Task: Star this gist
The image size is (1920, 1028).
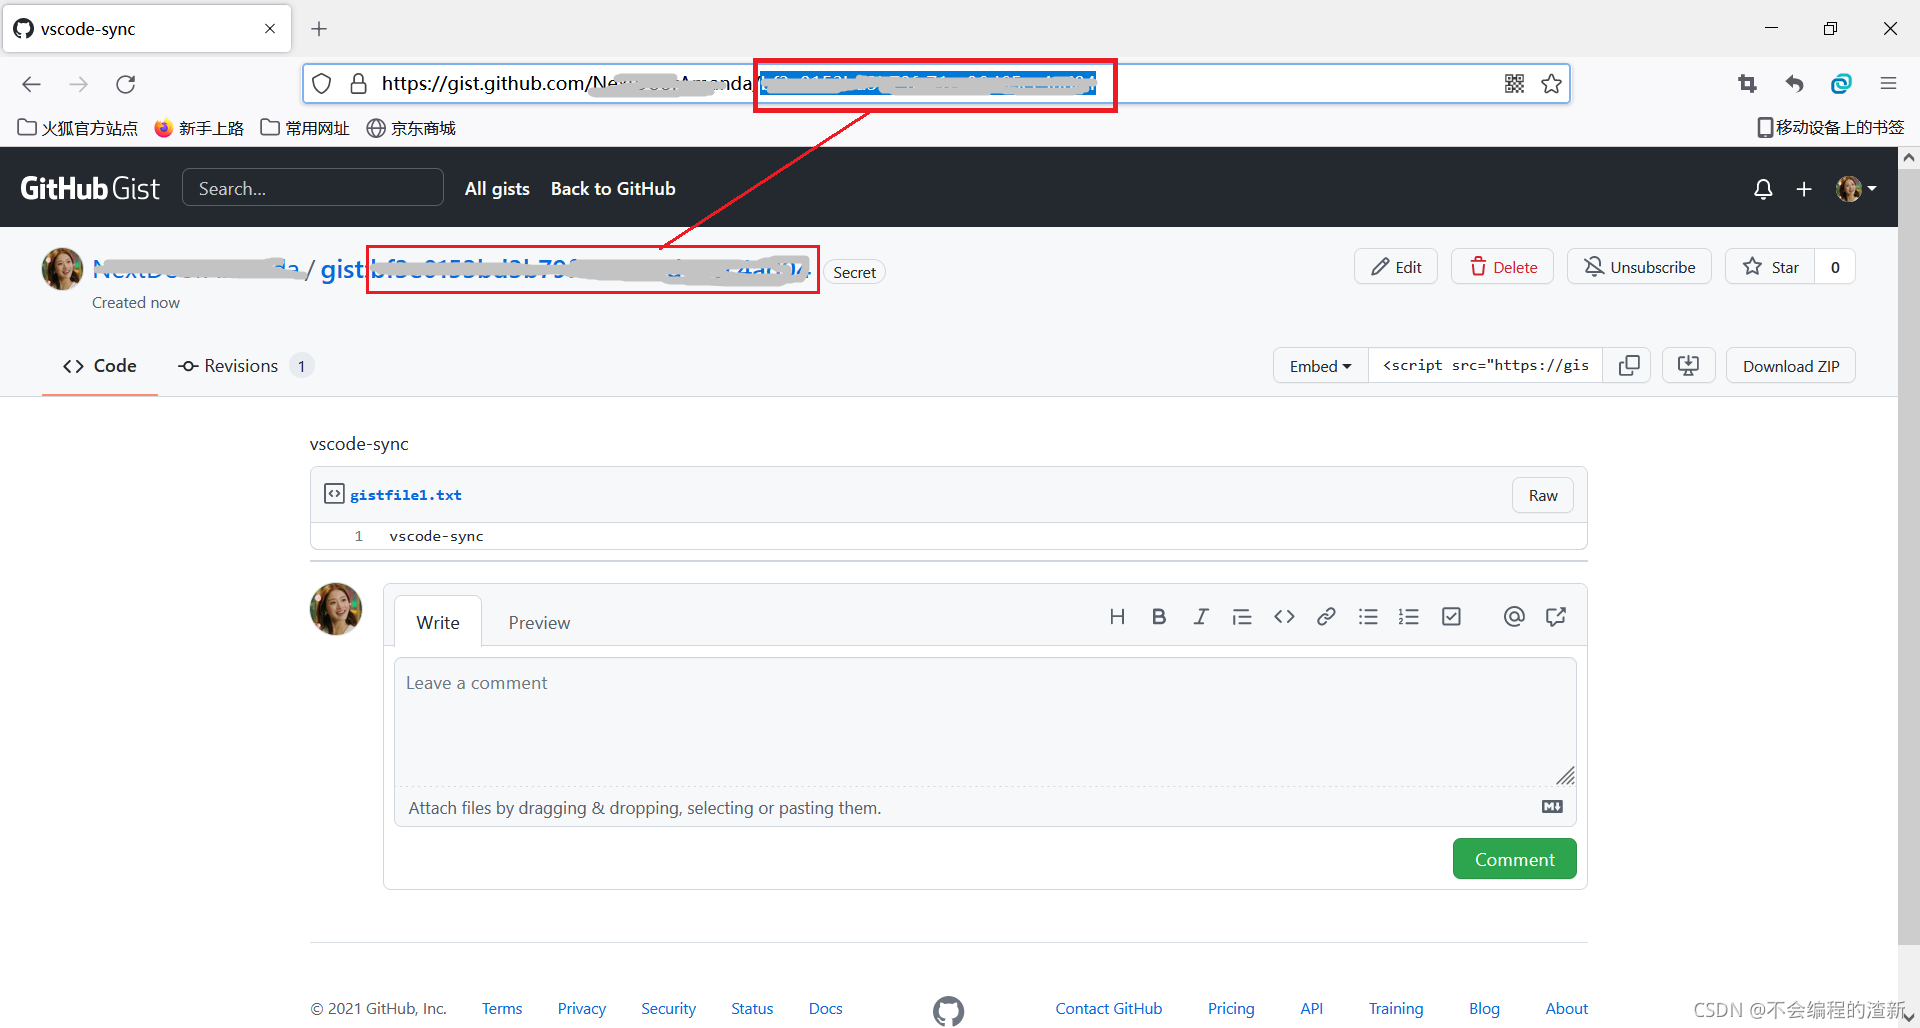Action: pyautogui.click(x=1770, y=267)
